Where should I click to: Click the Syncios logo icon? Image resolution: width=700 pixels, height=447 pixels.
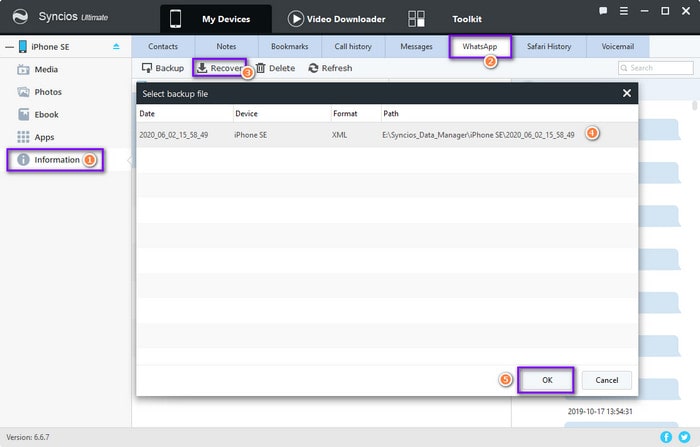pos(20,17)
